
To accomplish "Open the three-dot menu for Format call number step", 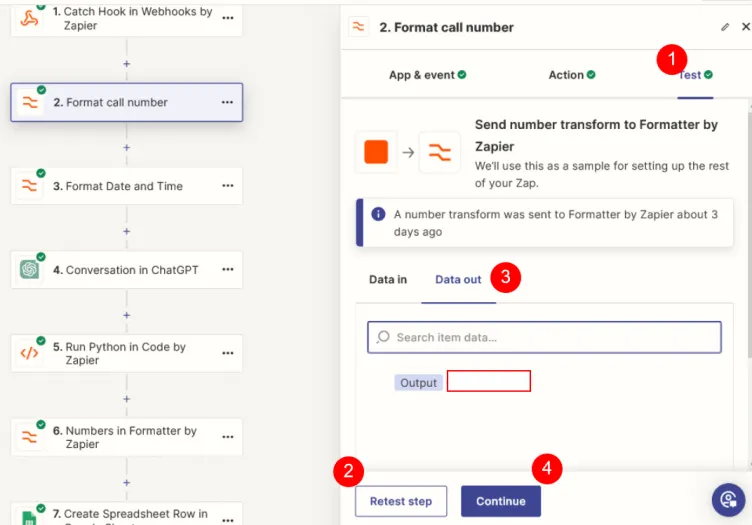I will pyautogui.click(x=227, y=102).
